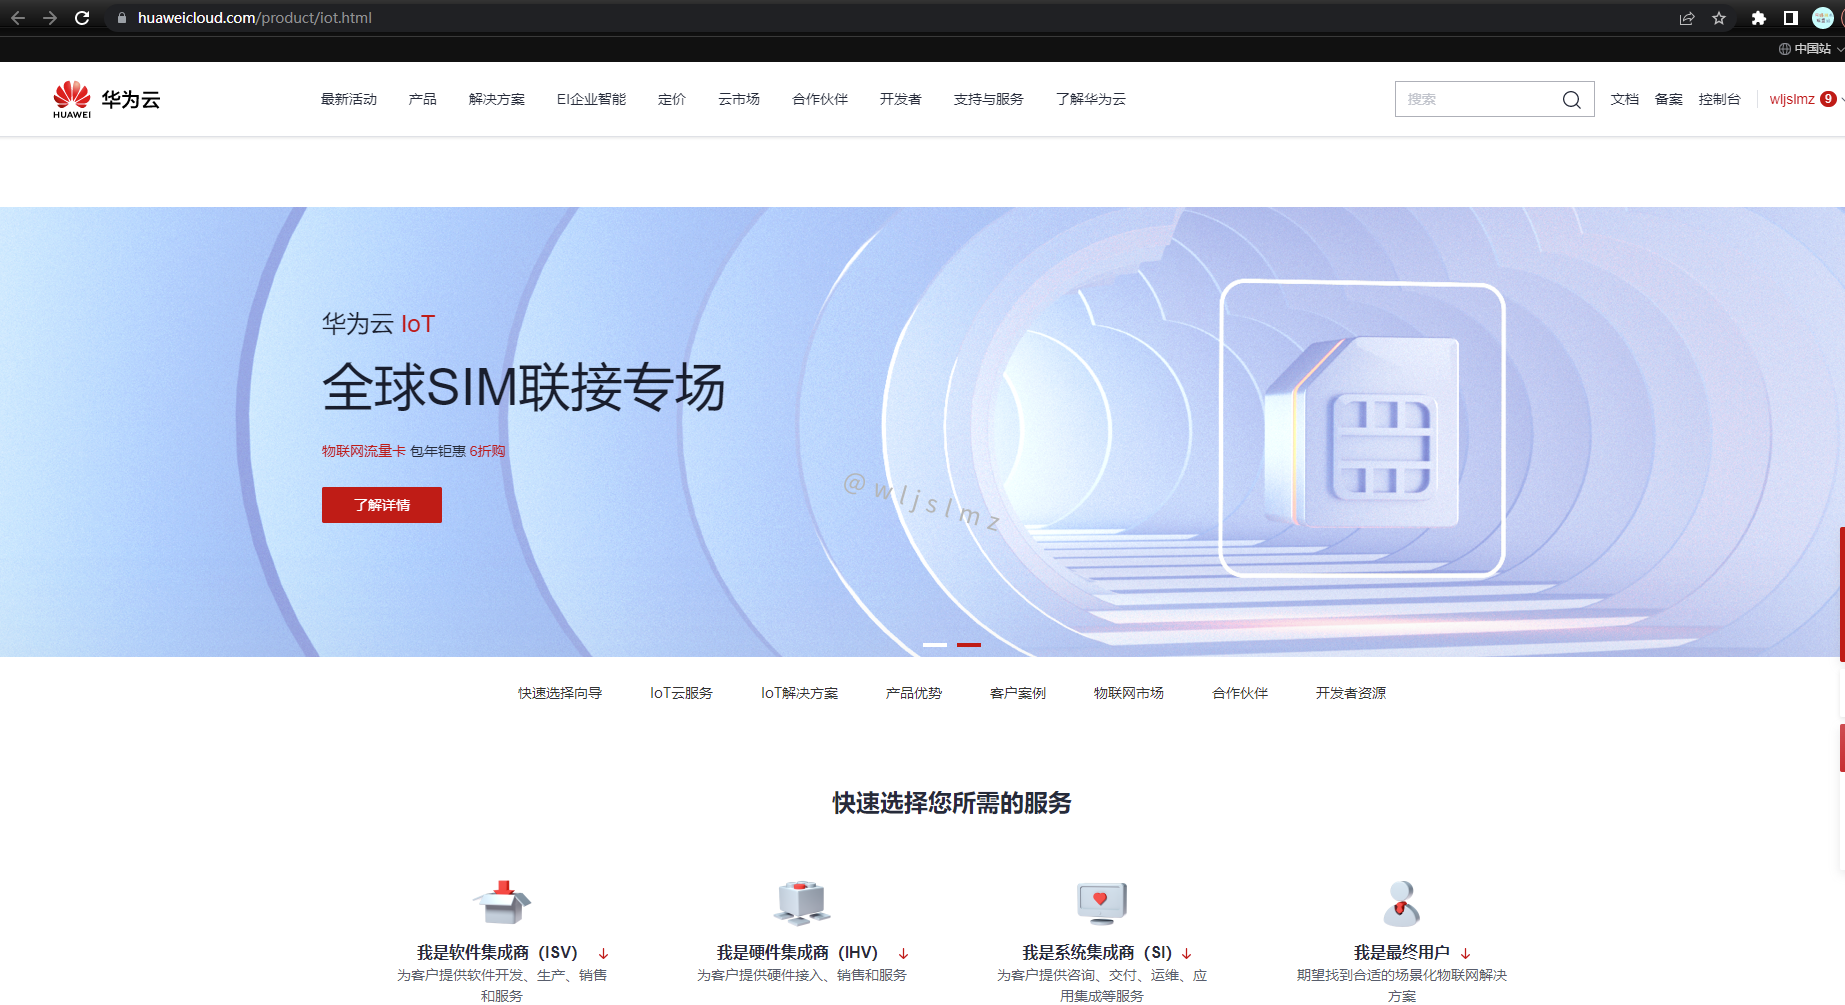Open the 解决方案 navigation menu

pyautogui.click(x=497, y=99)
